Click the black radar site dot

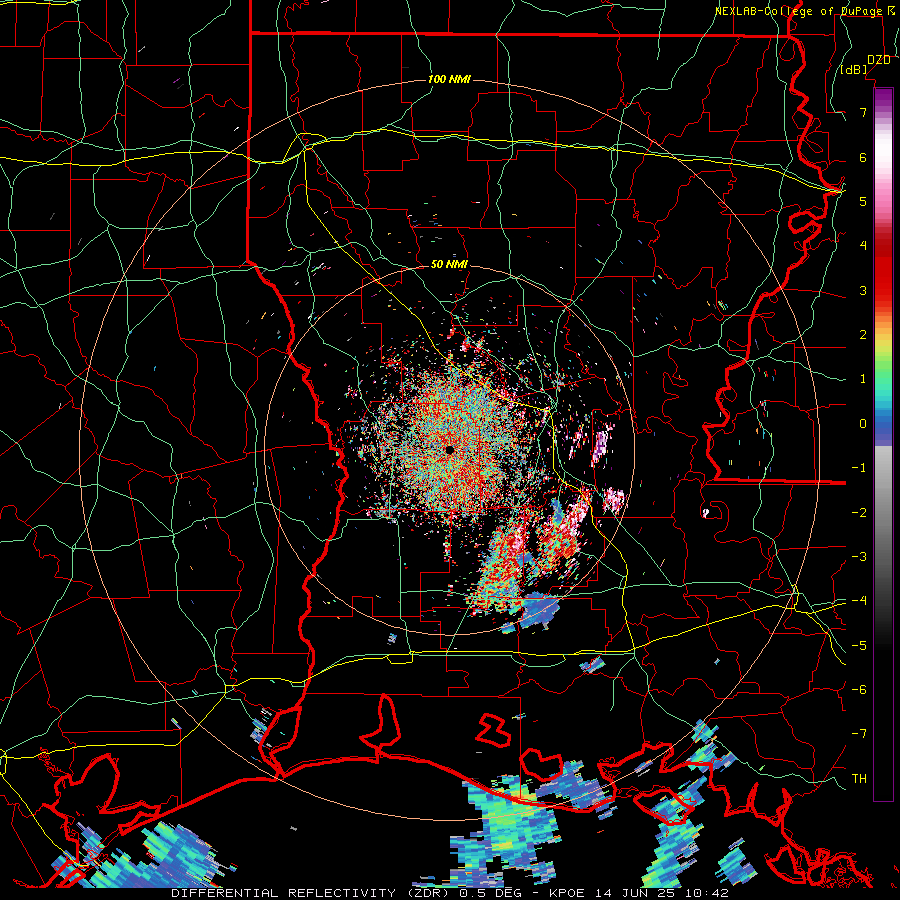click(449, 450)
